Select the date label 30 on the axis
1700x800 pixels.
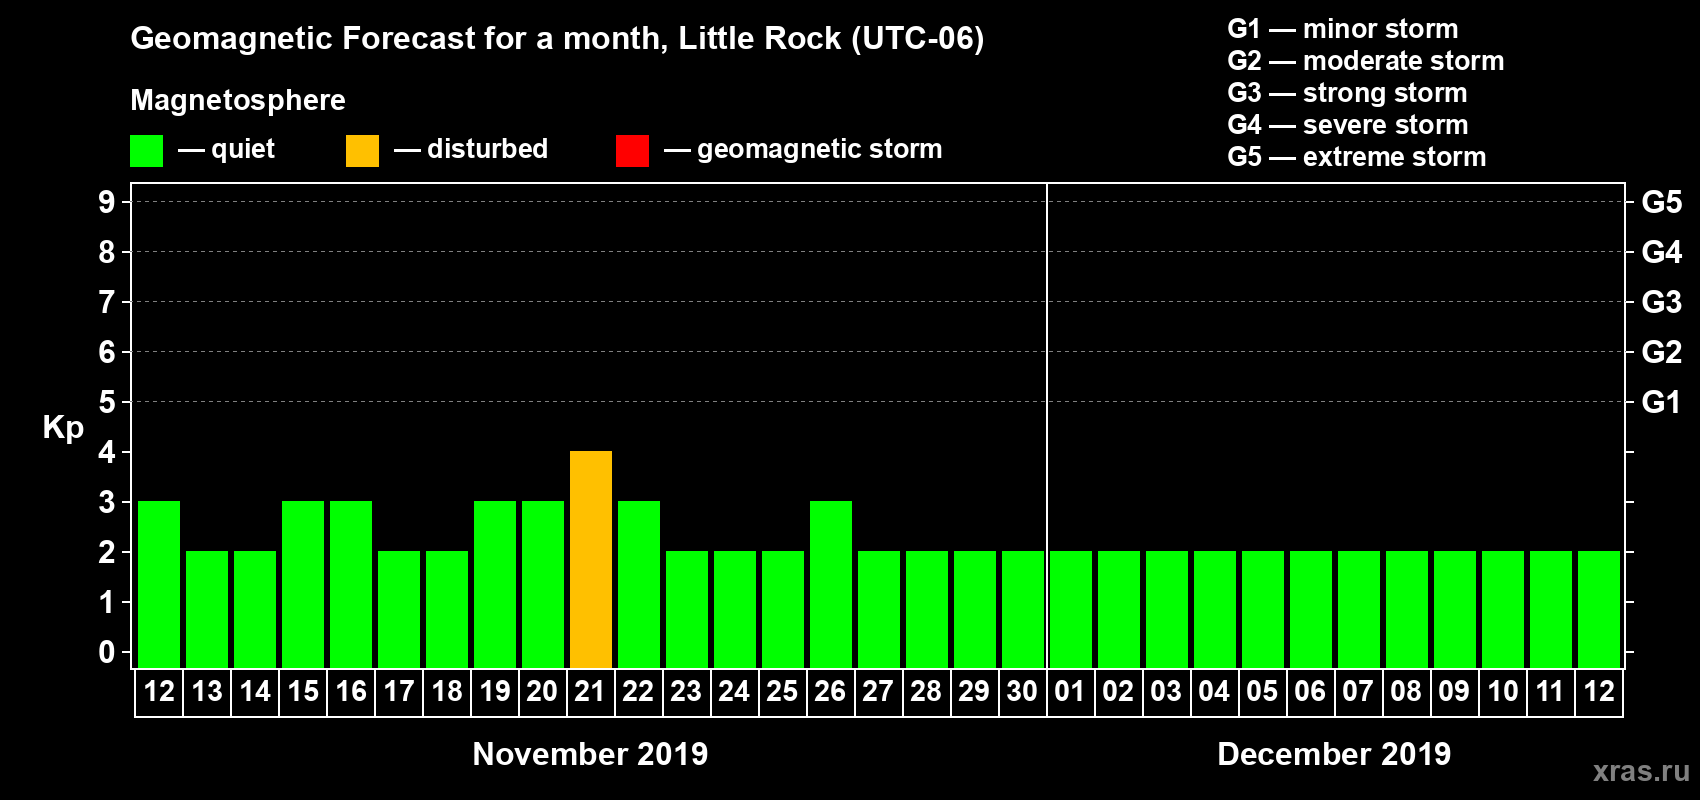point(1022,691)
